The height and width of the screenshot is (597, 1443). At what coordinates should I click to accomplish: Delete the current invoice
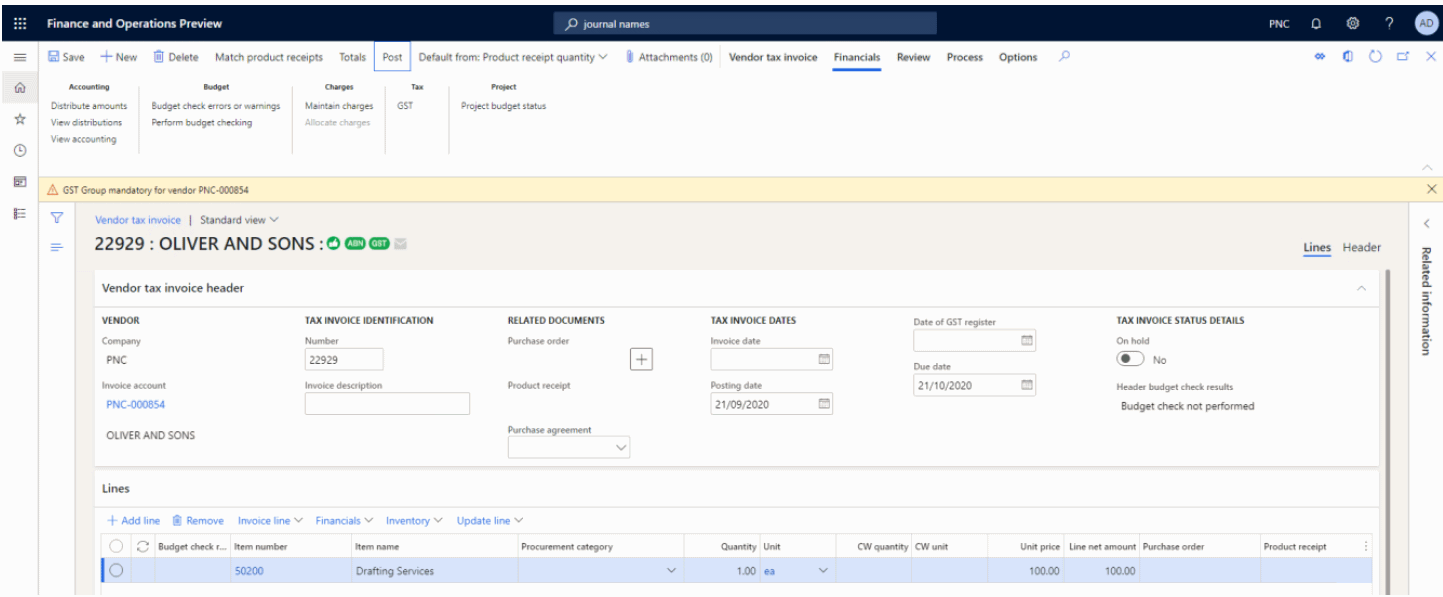click(176, 57)
